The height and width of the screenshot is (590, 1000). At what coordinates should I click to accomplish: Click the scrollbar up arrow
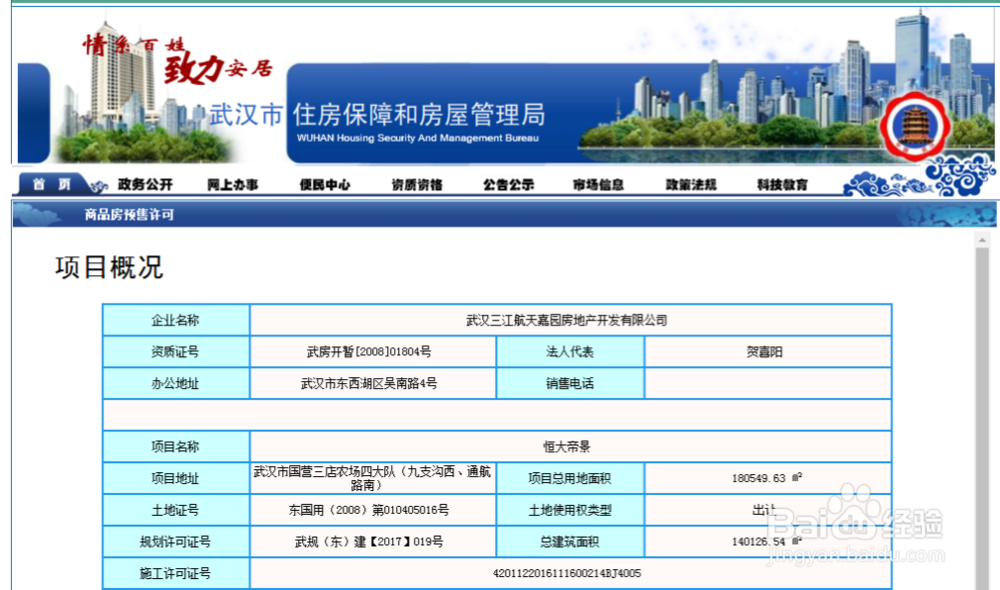point(982,240)
